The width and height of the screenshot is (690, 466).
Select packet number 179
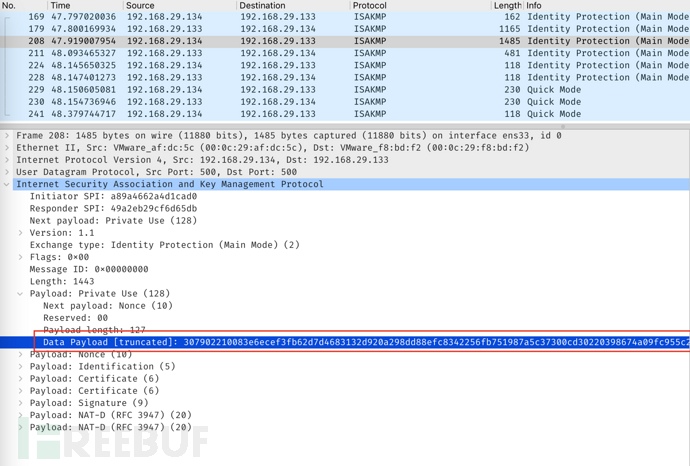(345, 29)
